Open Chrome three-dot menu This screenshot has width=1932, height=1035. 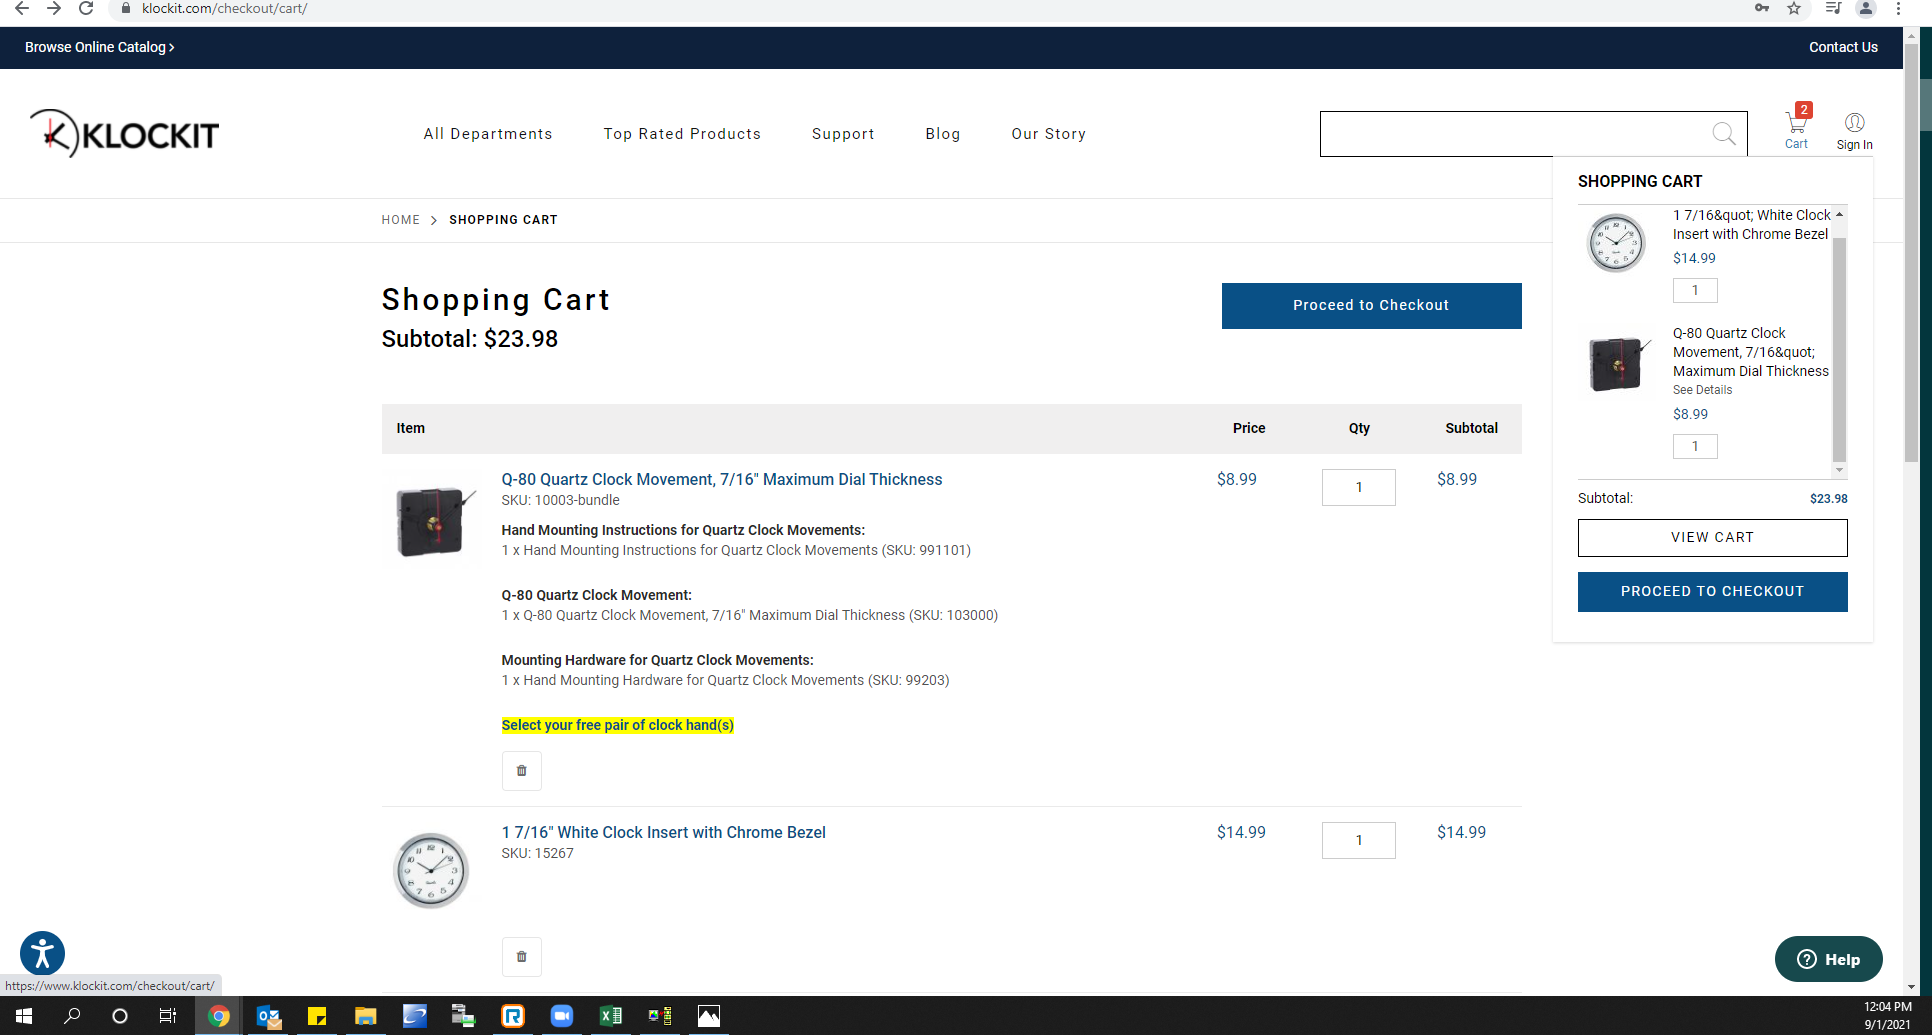[x=1898, y=8]
